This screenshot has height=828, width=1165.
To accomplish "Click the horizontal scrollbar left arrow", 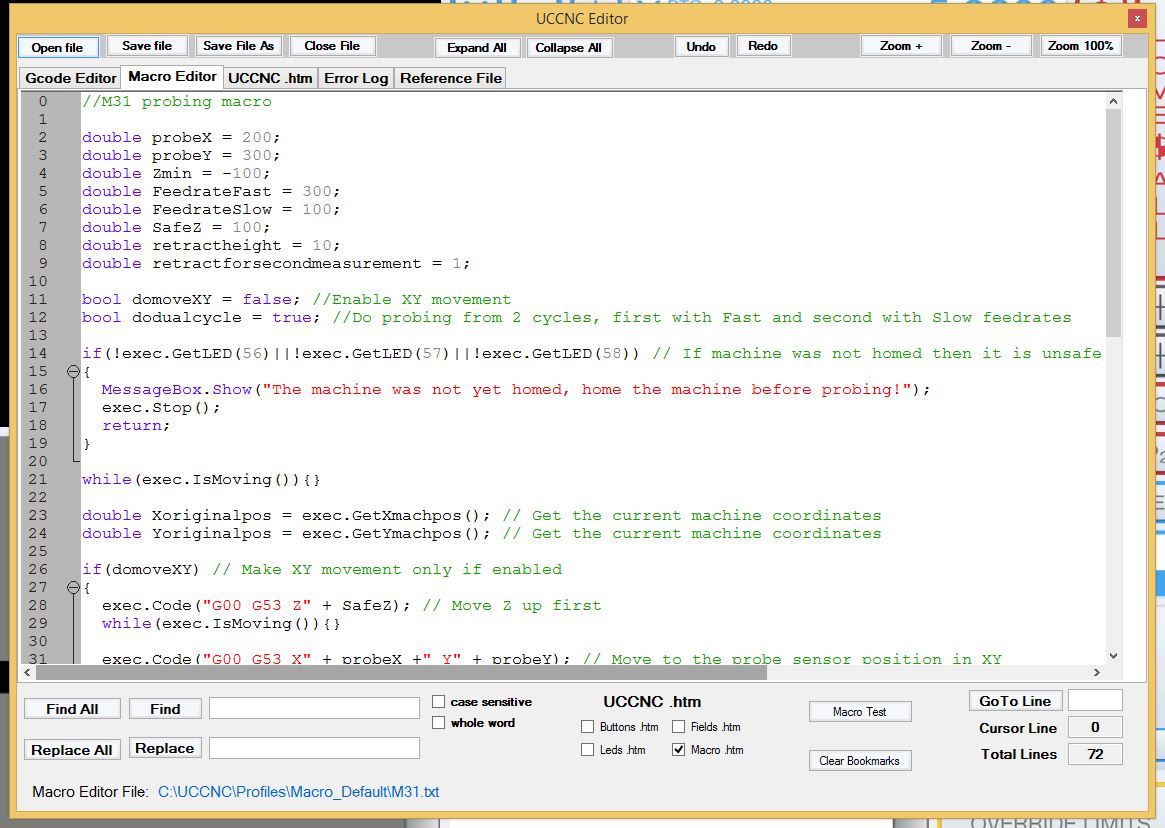I will [x=27, y=673].
